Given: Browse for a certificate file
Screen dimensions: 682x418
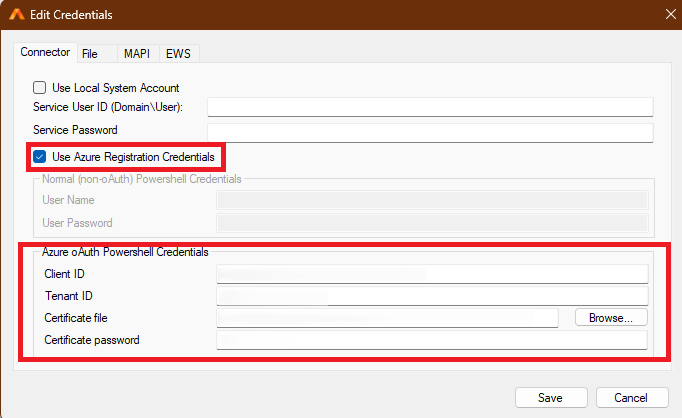Looking at the screenshot, I should [611, 318].
